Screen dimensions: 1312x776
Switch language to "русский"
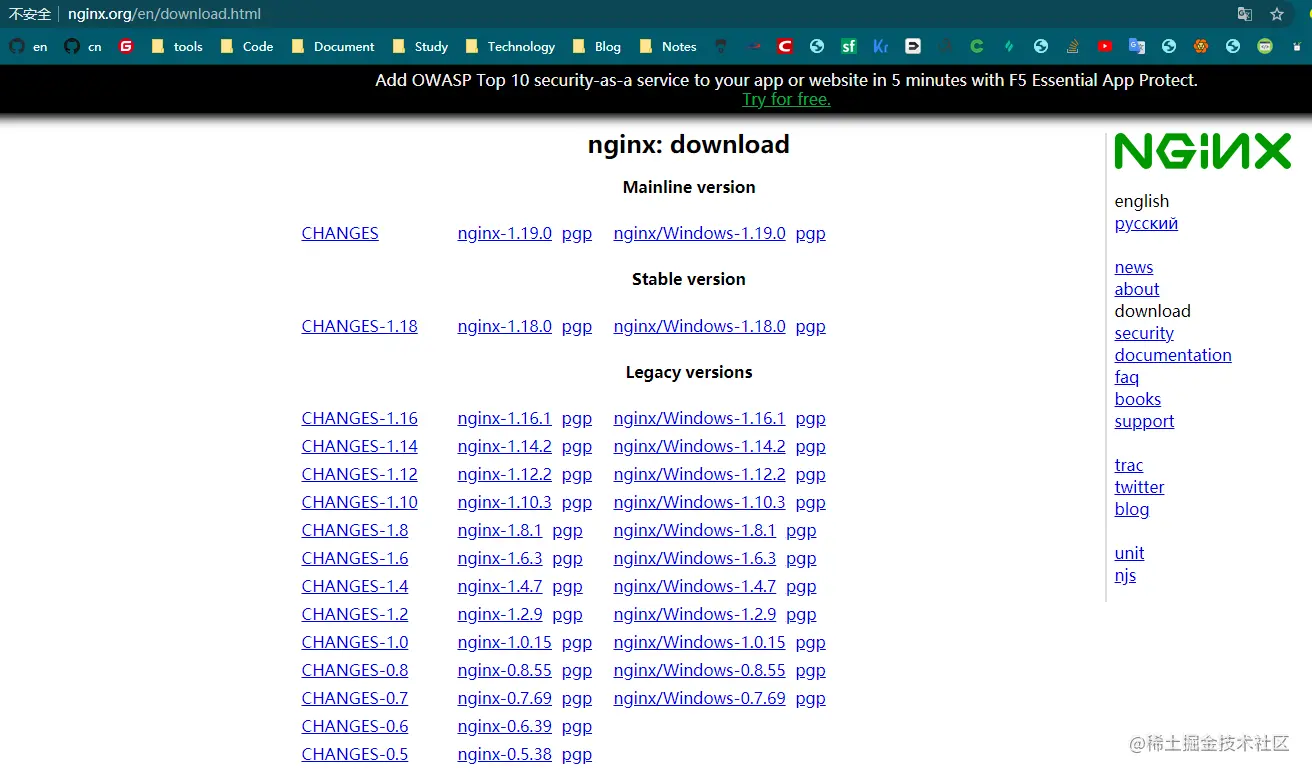point(1146,223)
